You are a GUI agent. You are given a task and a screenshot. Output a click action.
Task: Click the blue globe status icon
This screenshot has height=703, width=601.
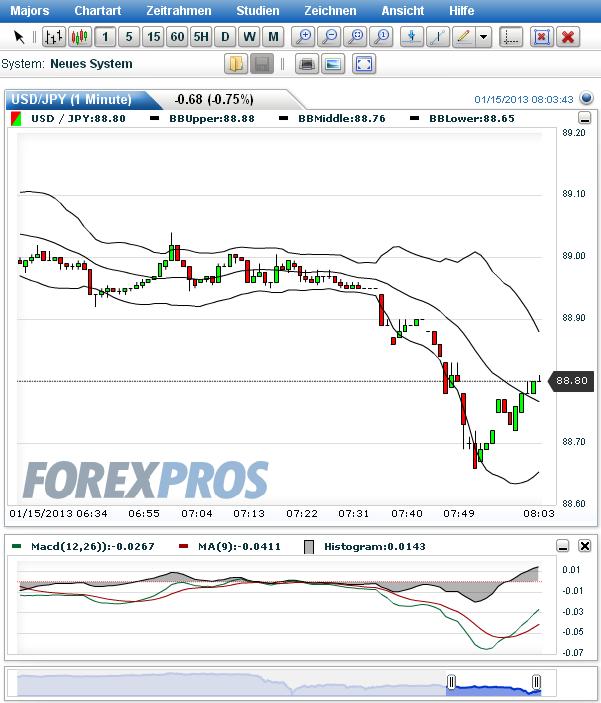pyautogui.click(x=586, y=98)
